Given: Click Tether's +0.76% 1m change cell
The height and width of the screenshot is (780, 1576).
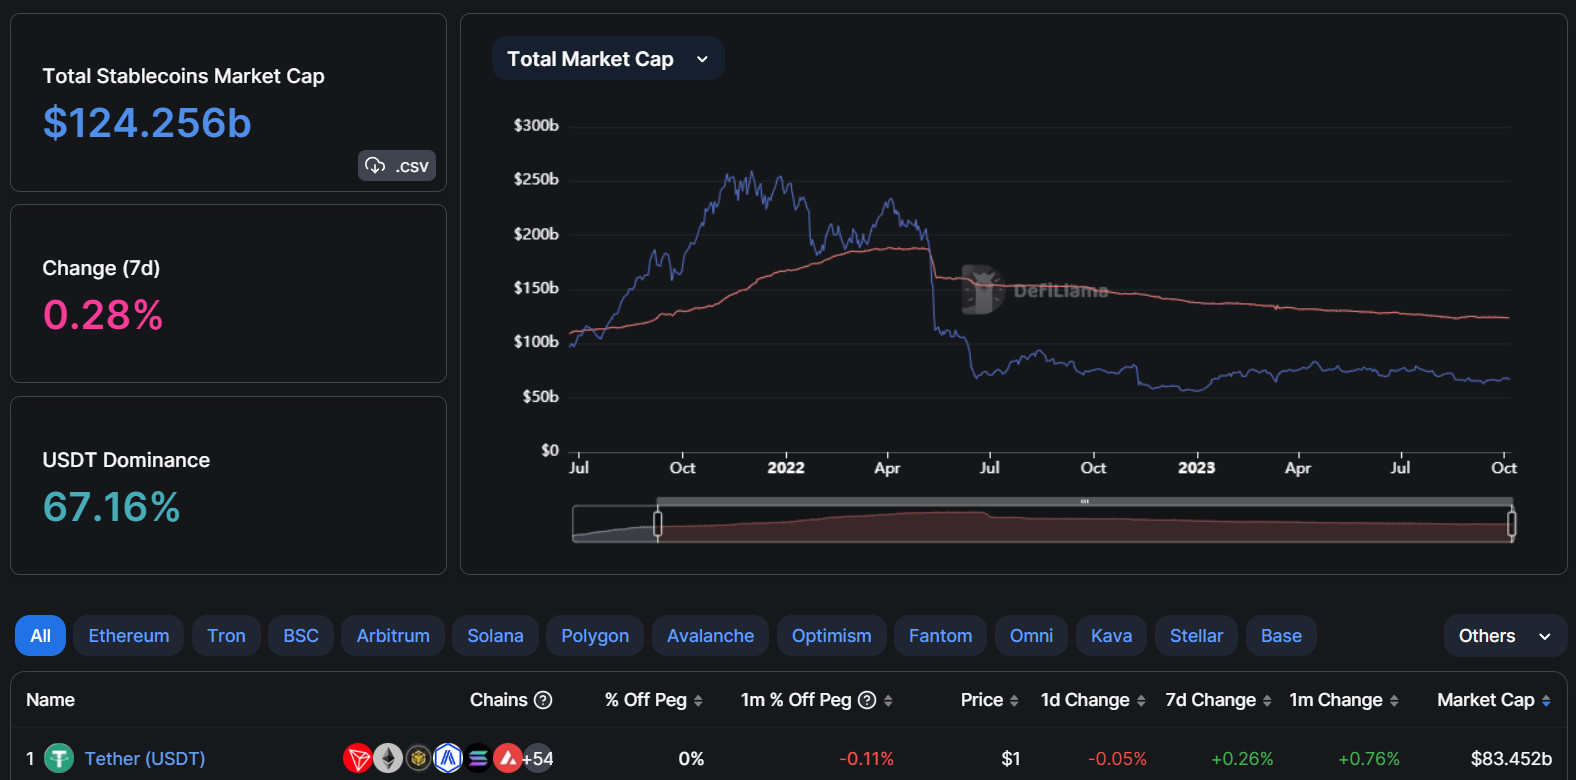Looking at the screenshot, I should coord(1368,759).
